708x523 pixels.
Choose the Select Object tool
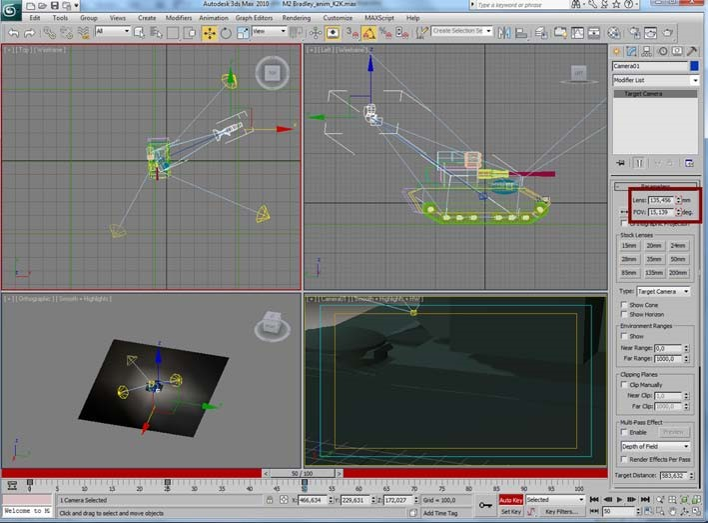tap(140, 33)
